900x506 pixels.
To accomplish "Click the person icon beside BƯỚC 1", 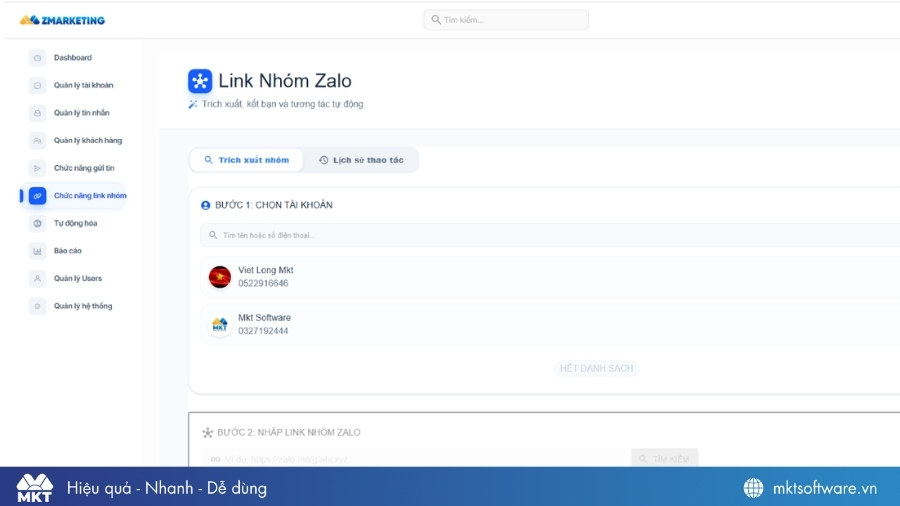I will (x=205, y=205).
